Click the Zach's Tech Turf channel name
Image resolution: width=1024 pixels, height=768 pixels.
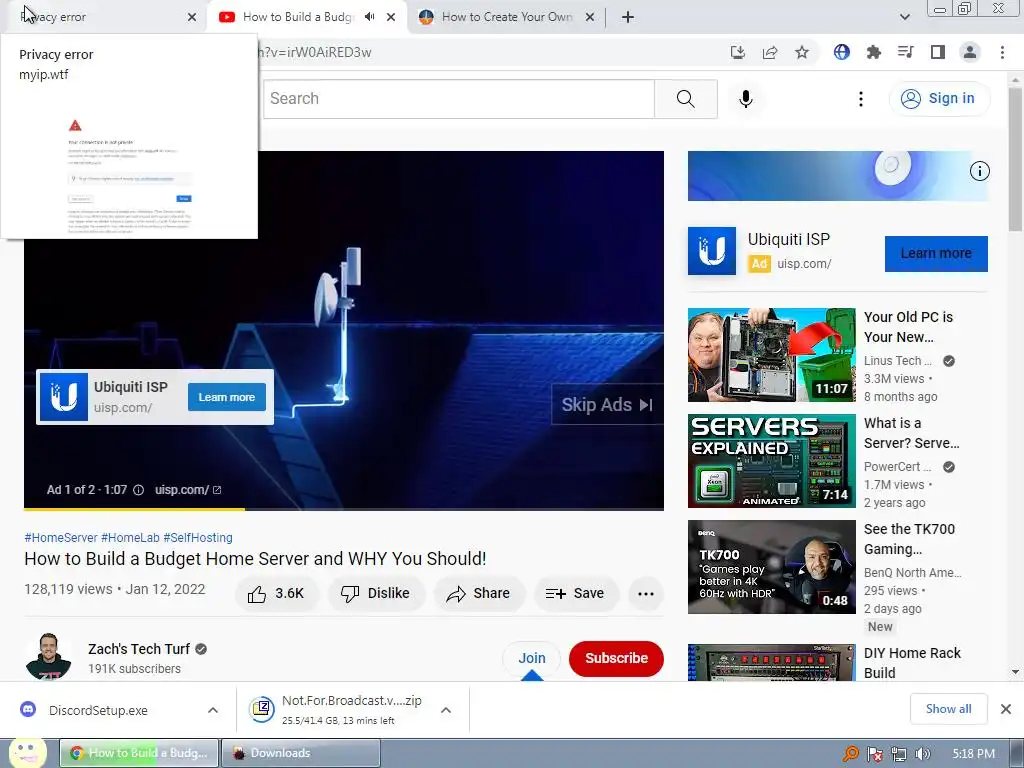138,649
